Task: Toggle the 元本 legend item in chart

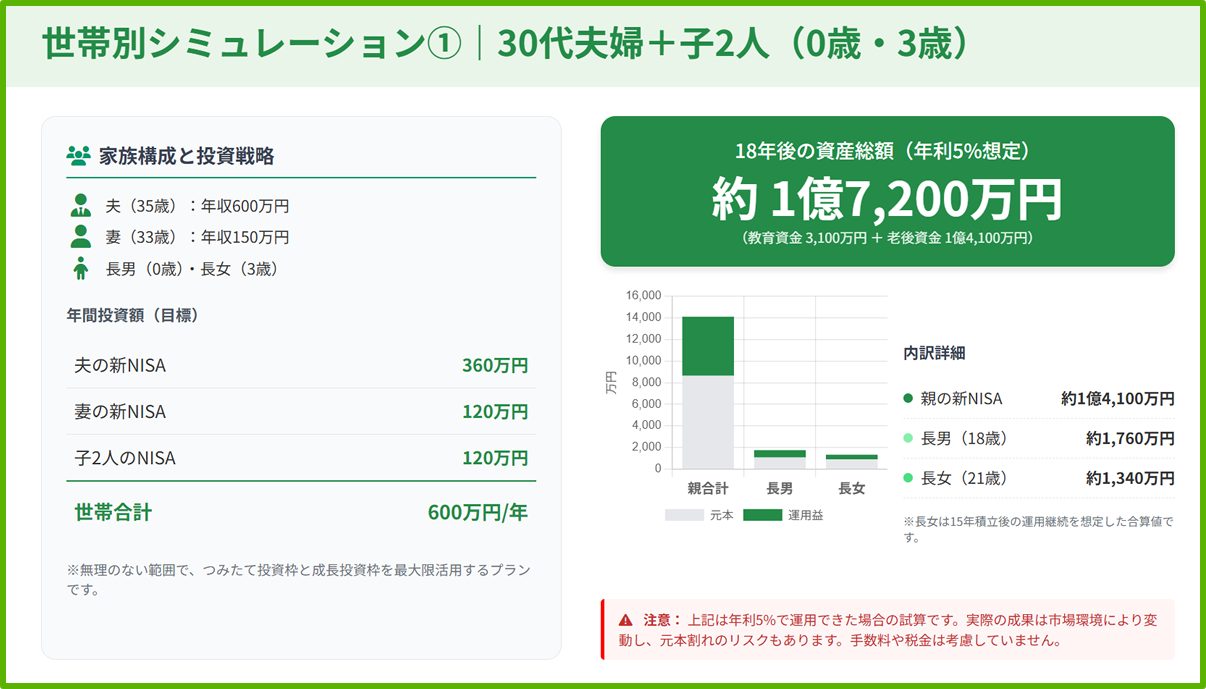Action: click(x=700, y=515)
